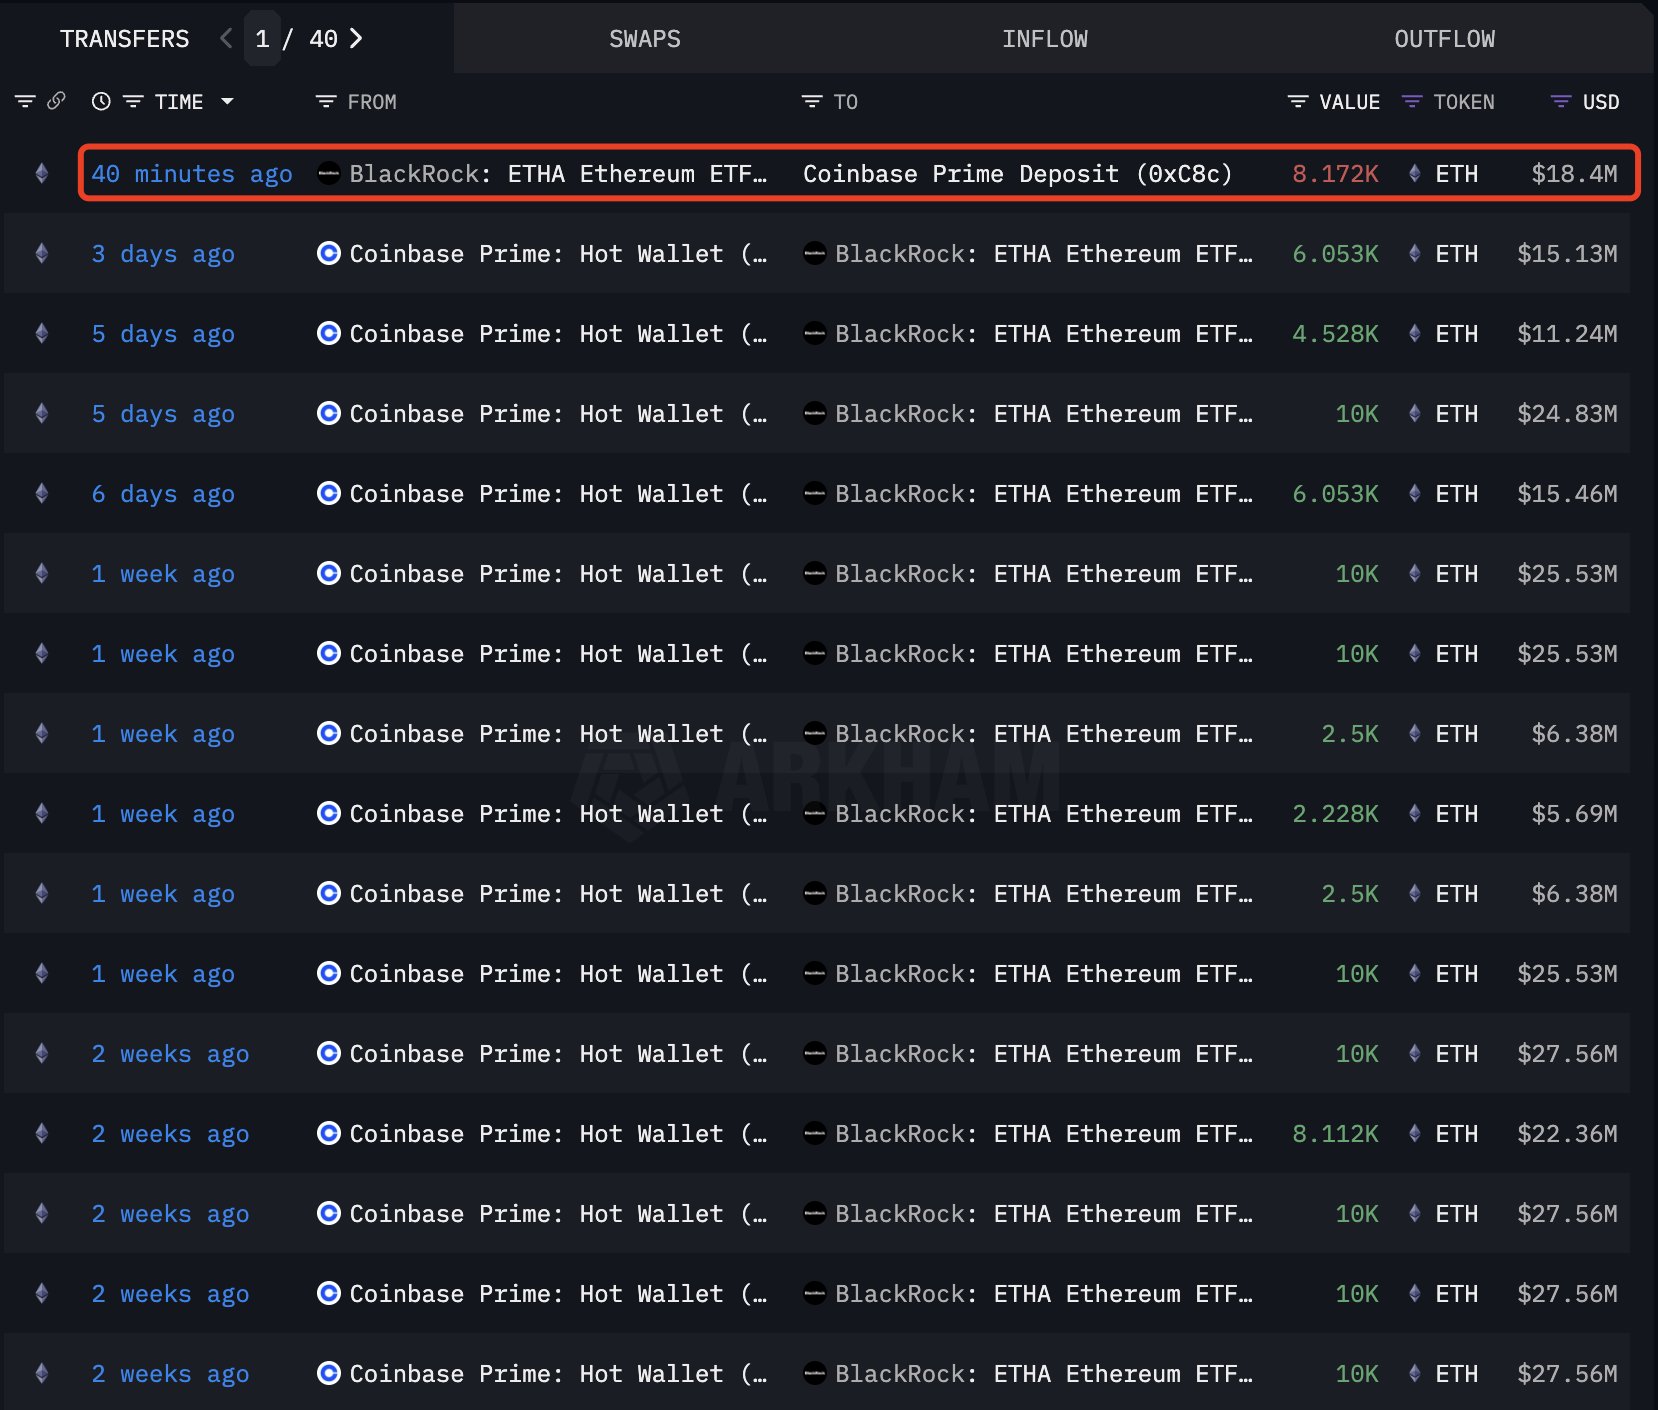
Task: Click ETH token icon in the $5.69M row
Action: 1414,813
